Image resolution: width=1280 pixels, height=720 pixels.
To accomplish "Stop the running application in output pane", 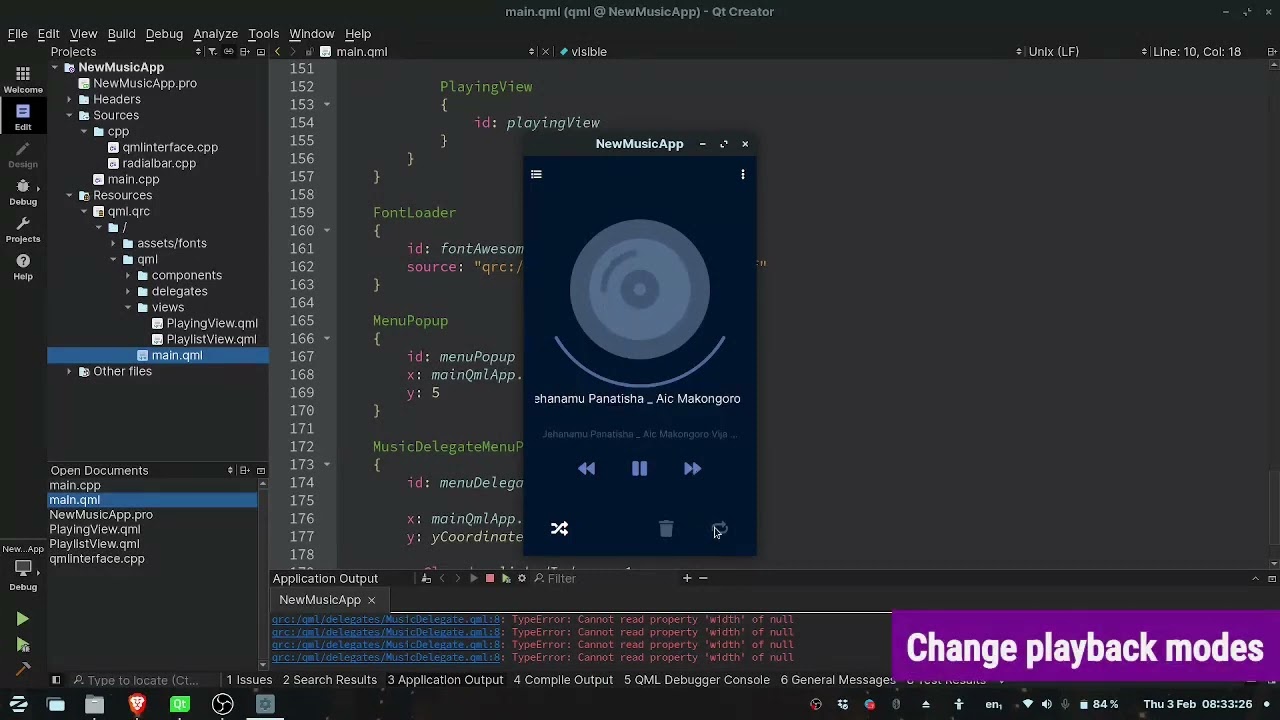I will (x=490, y=579).
